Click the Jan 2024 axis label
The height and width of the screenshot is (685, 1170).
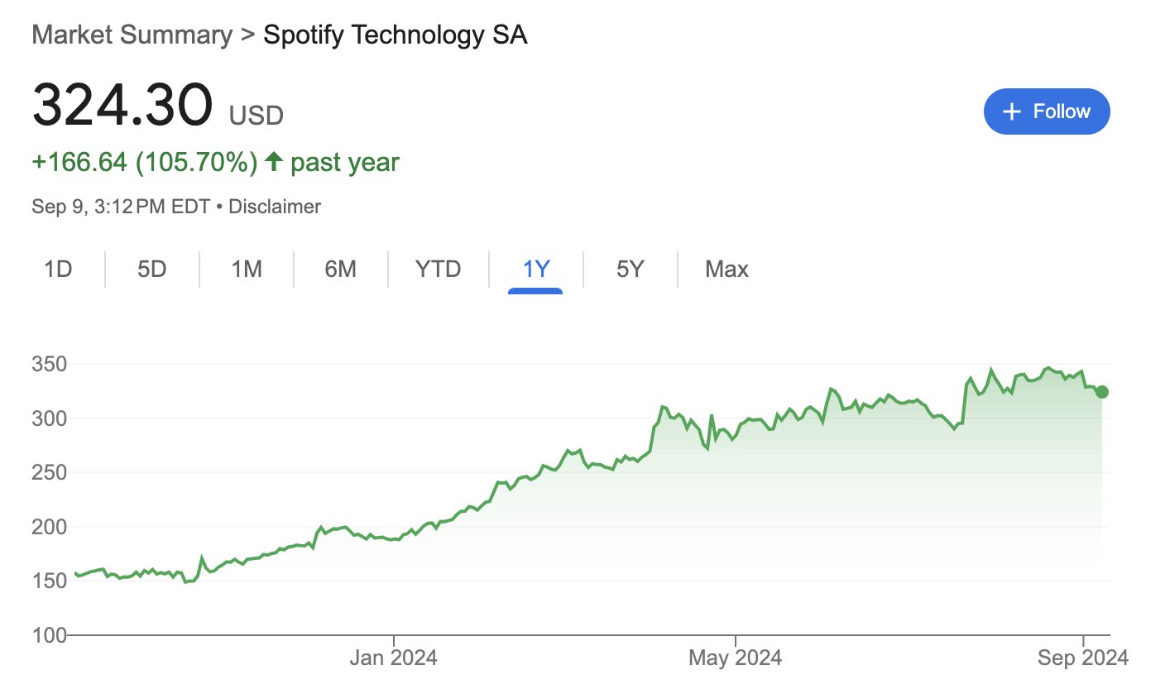394,658
